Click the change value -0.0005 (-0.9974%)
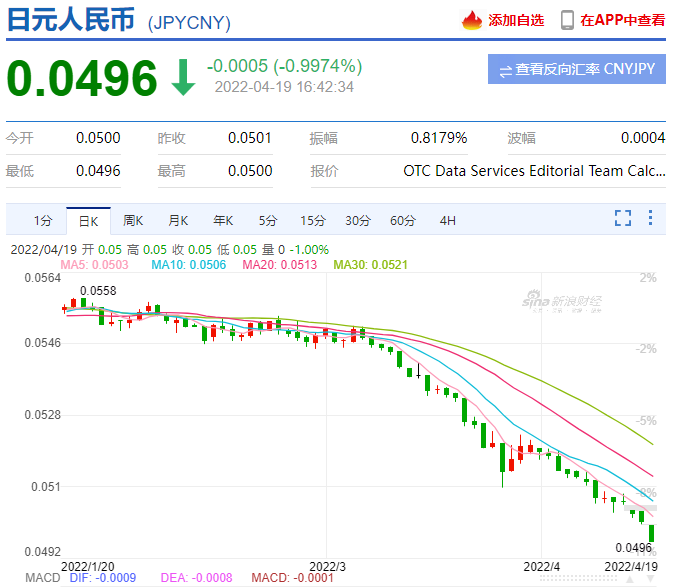The height and width of the screenshot is (587, 676). click(x=285, y=66)
